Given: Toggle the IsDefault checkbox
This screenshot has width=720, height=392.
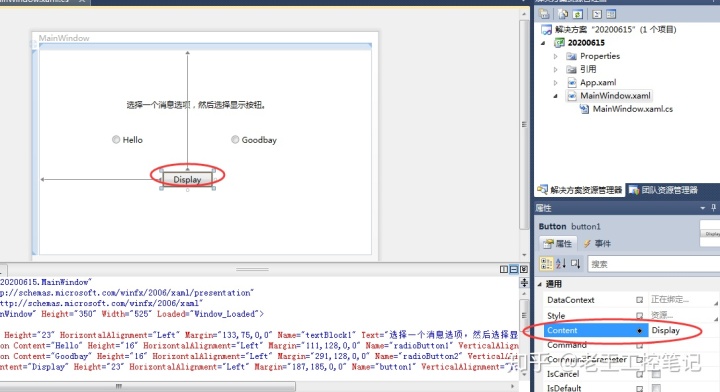Looking at the screenshot, I should [656, 388].
